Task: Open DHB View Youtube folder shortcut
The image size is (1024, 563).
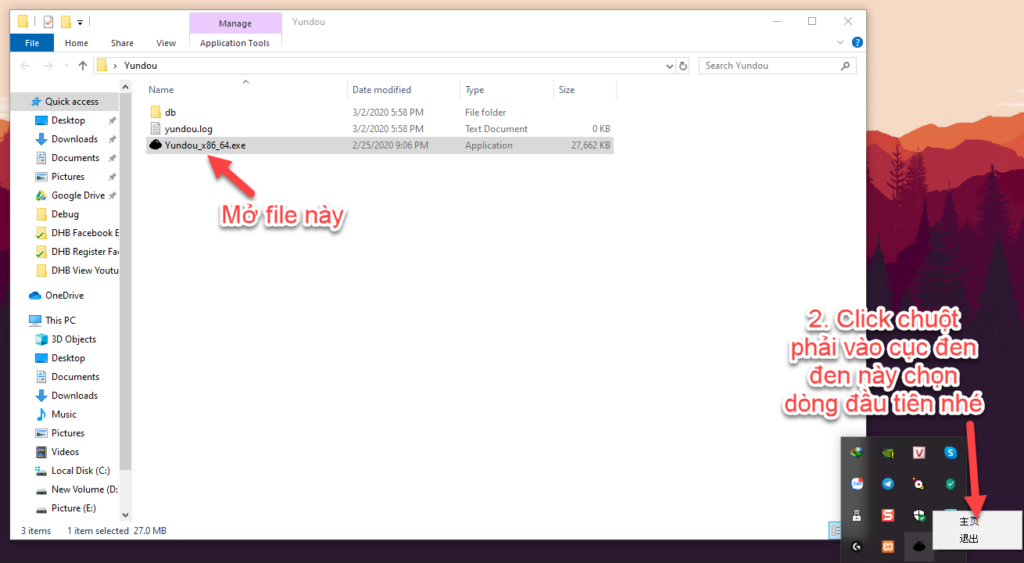Action: 77,270
